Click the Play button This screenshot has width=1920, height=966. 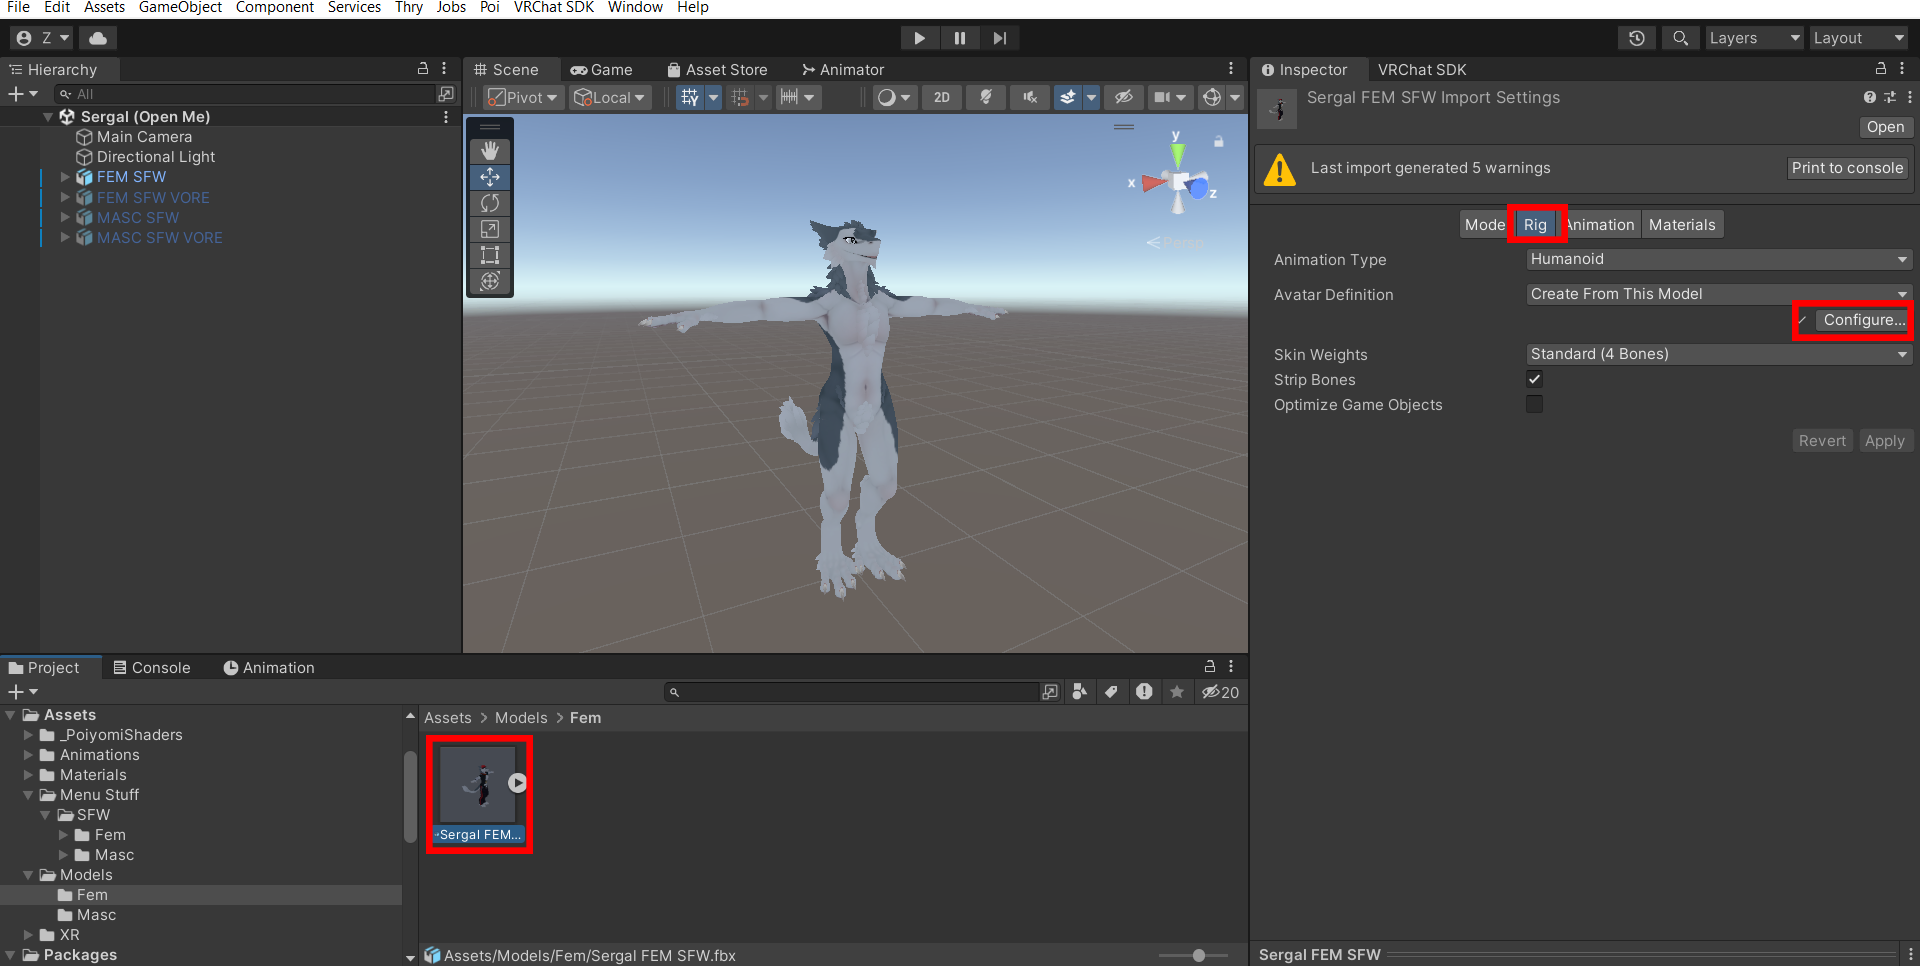[919, 38]
